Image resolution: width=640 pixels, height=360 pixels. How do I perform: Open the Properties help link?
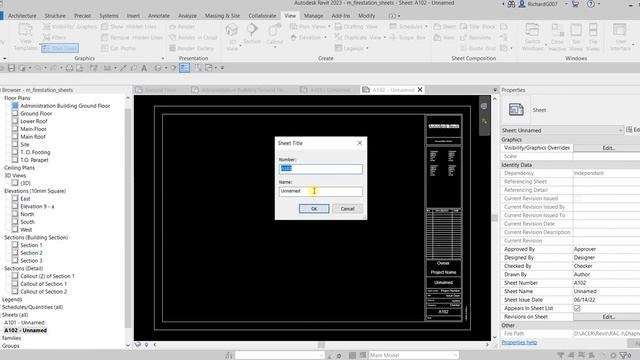[519, 342]
